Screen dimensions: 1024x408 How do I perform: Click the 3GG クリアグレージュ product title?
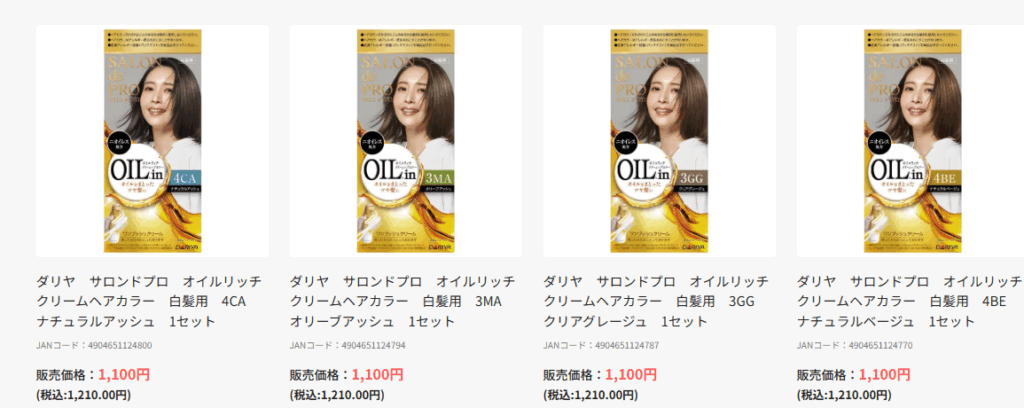[x=656, y=302]
